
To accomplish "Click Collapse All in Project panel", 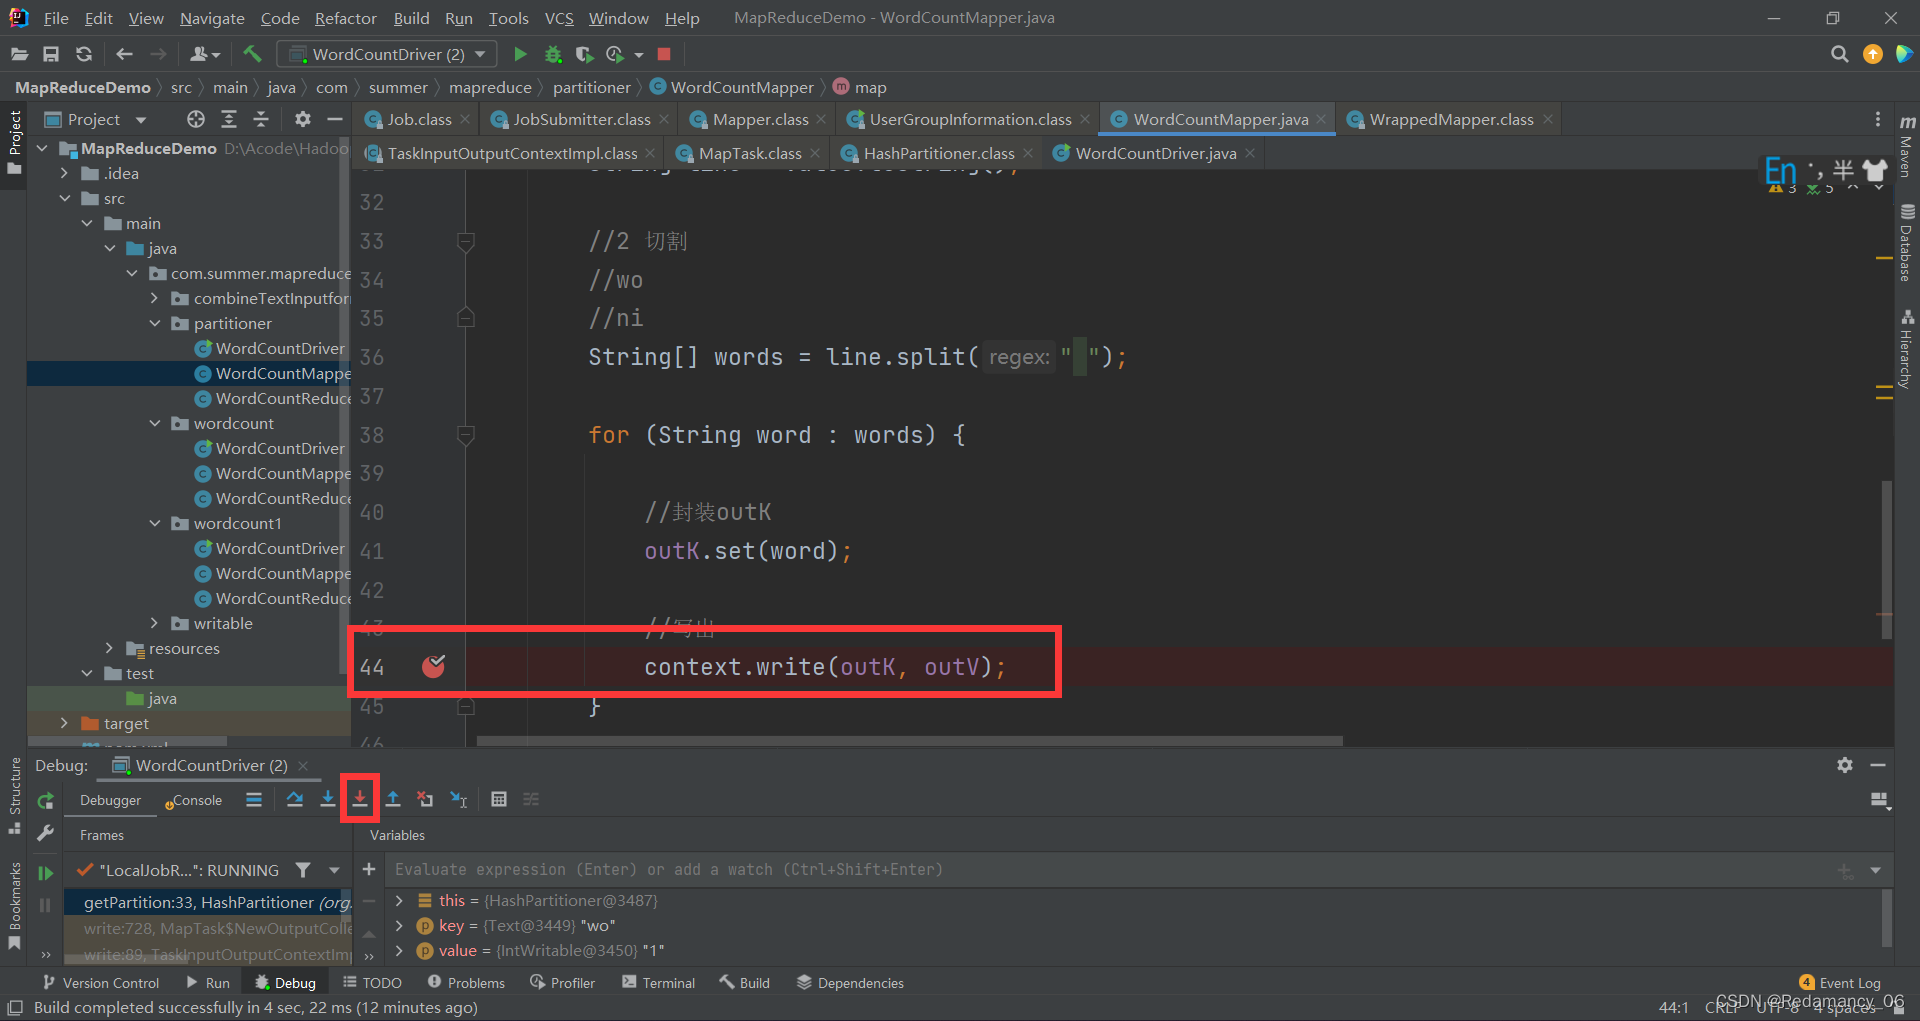I will 261,119.
